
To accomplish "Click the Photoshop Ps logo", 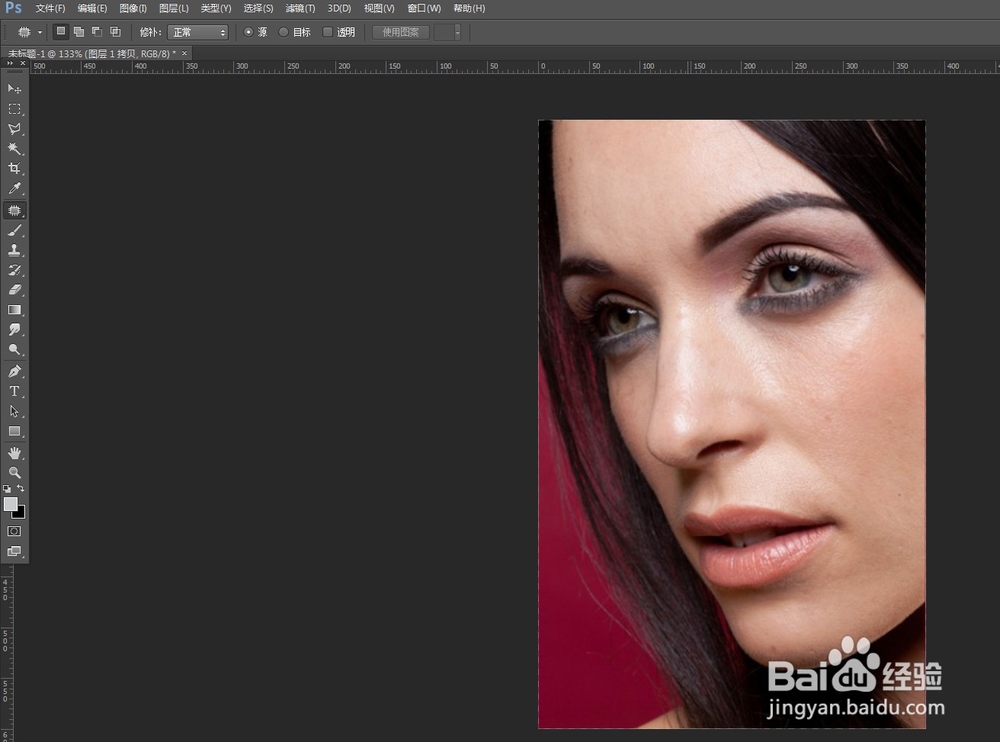I will click(x=13, y=8).
